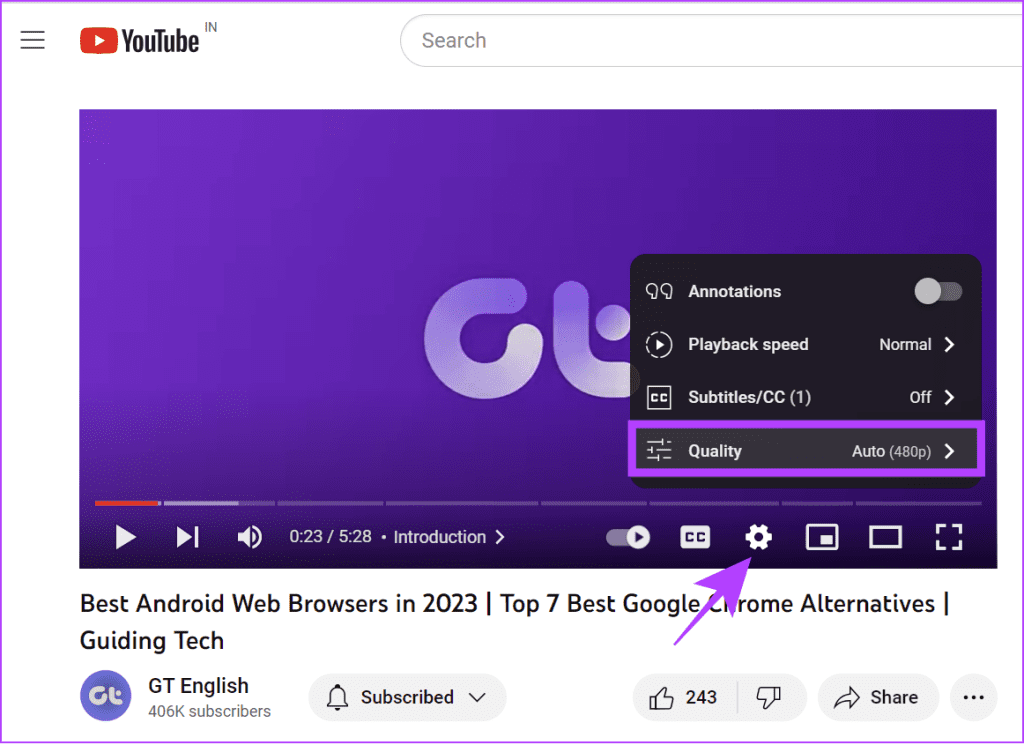The width and height of the screenshot is (1024, 745).
Task: Open the miniplayer
Action: tap(822, 537)
